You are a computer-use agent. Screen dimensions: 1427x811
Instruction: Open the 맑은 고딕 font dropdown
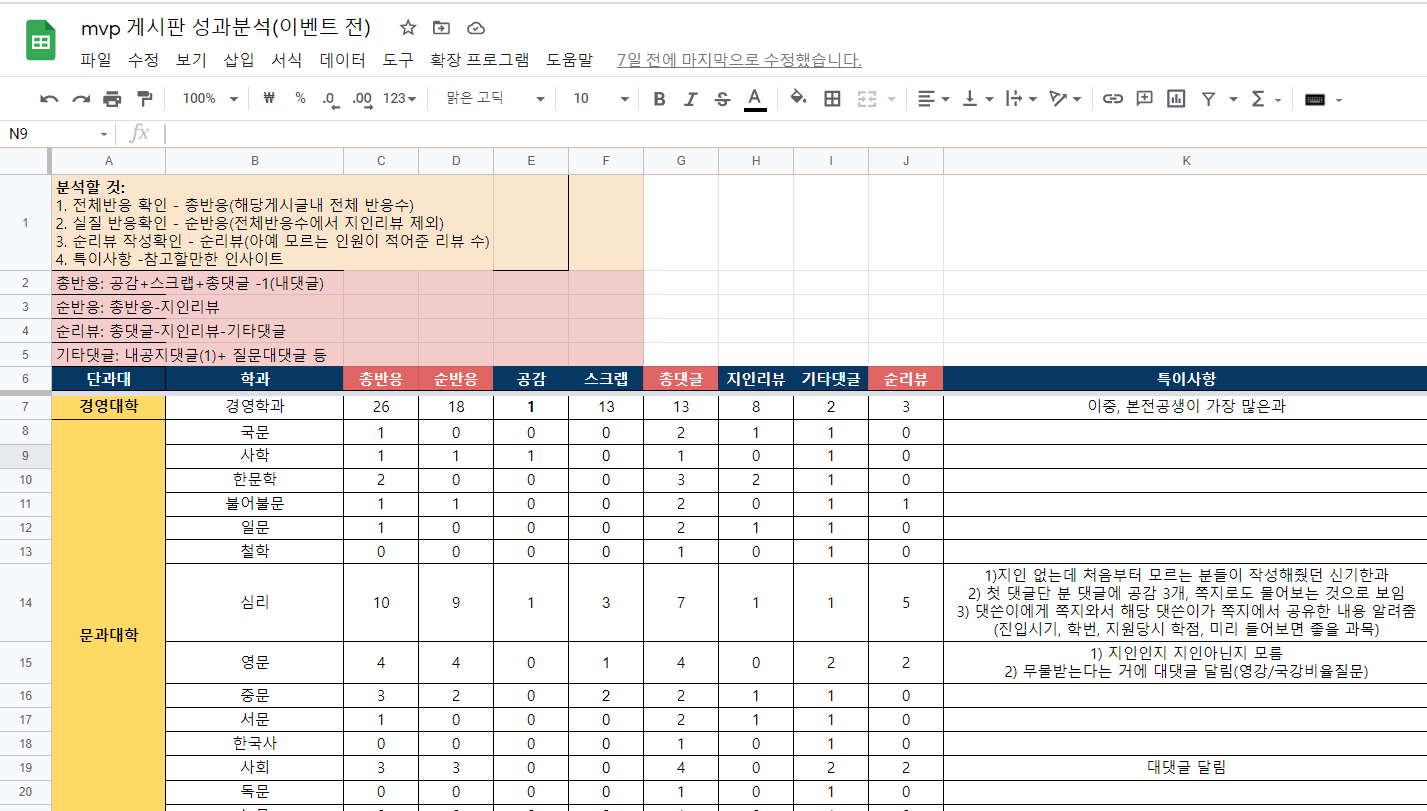pyautogui.click(x=495, y=99)
